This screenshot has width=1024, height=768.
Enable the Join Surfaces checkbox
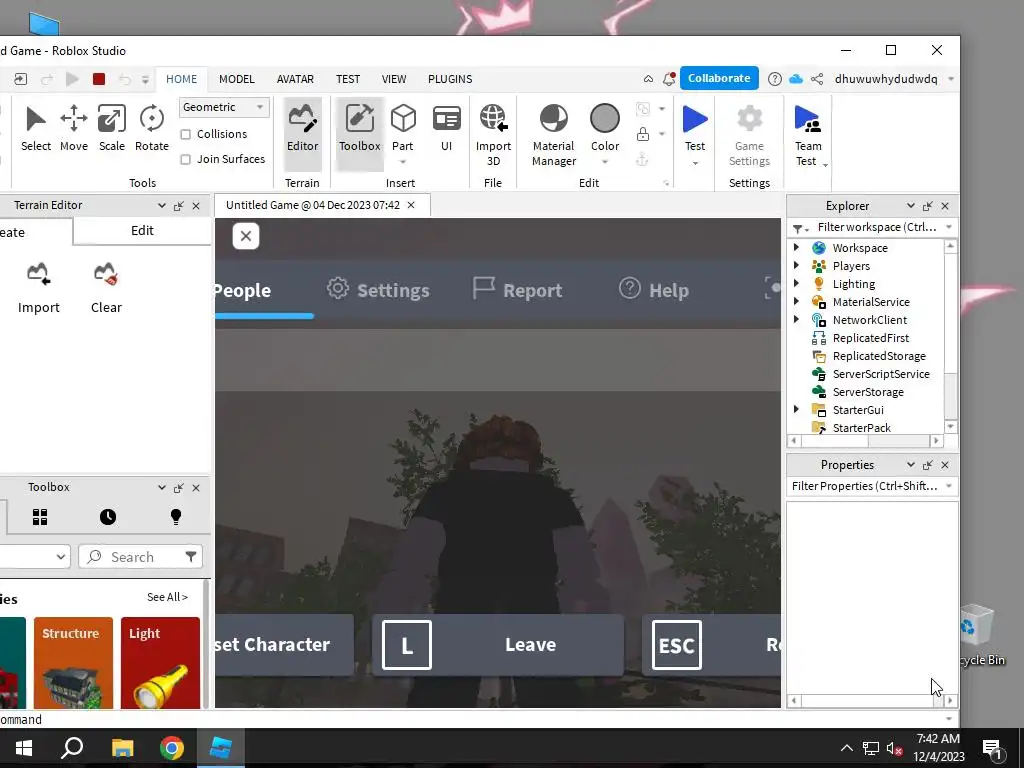coord(185,159)
